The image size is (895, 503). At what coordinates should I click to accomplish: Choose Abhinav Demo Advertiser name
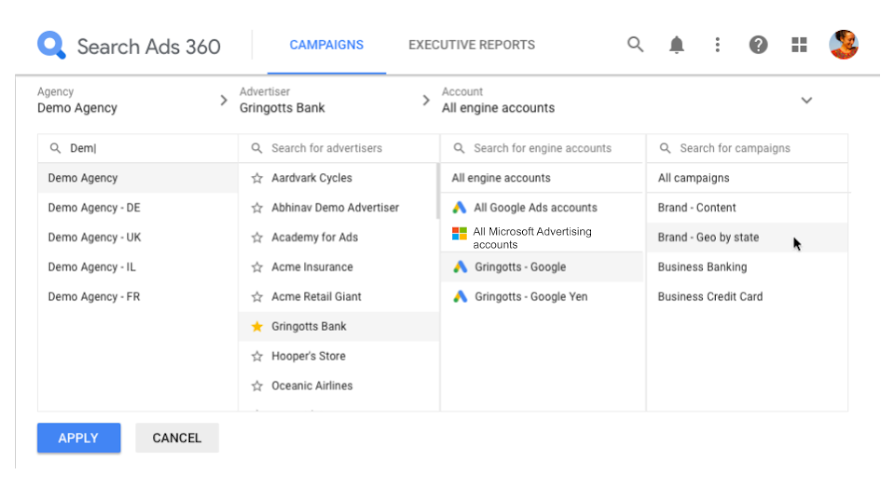coord(335,208)
